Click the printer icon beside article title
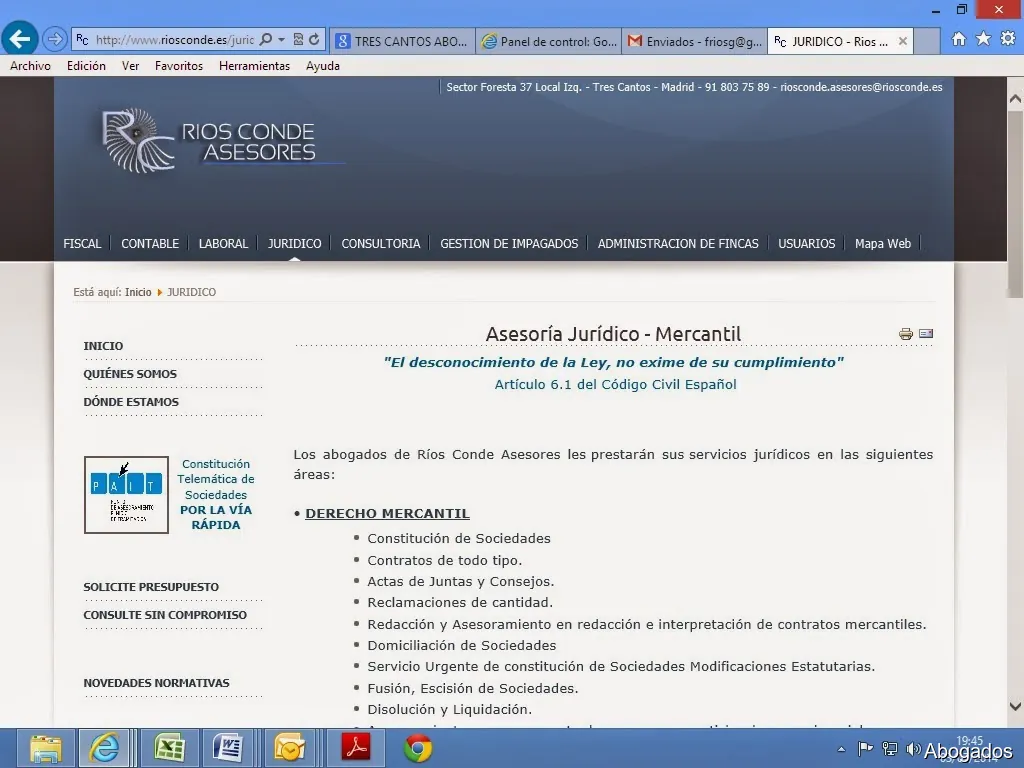This screenshot has width=1024, height=768. click(x=906, y=334)
